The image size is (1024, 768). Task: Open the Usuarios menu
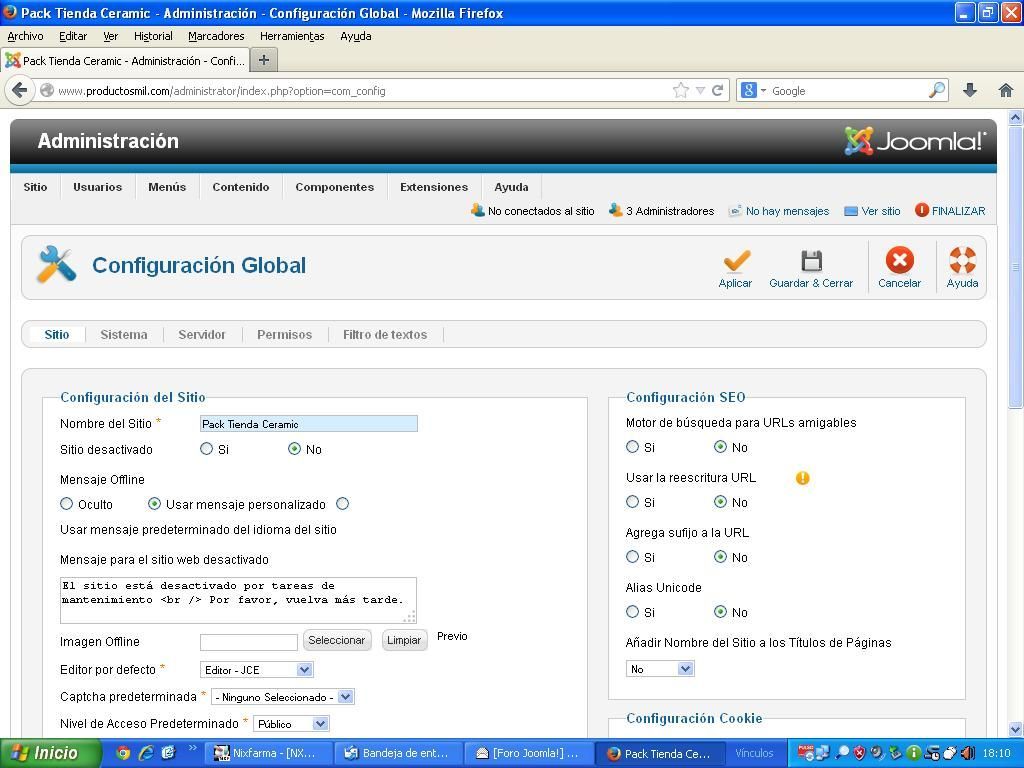pos(97,187)
